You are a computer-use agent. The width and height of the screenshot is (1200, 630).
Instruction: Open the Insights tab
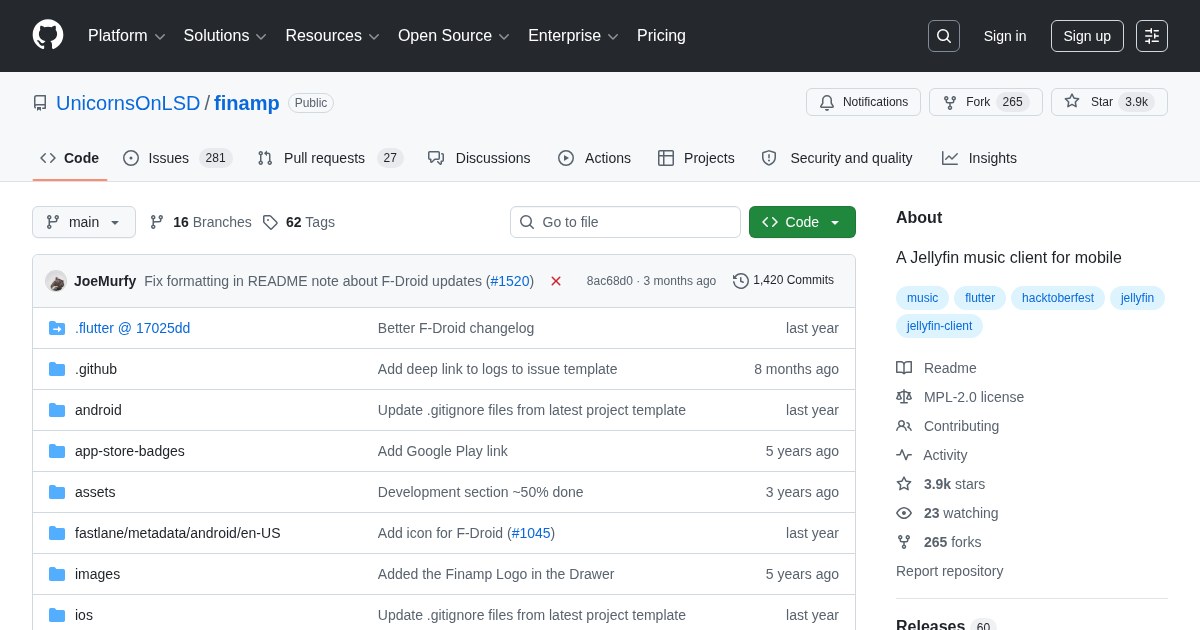point(979,158)
